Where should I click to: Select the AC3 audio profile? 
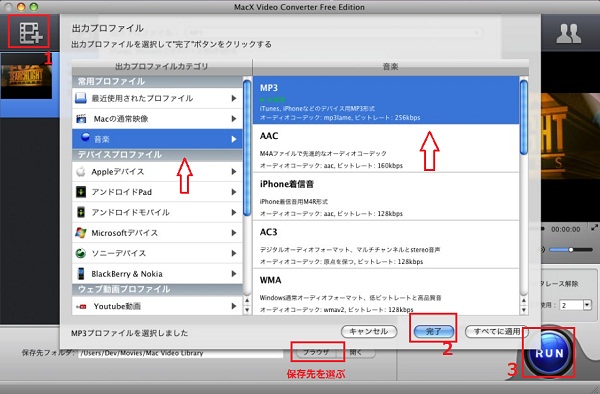coord(386,244)
